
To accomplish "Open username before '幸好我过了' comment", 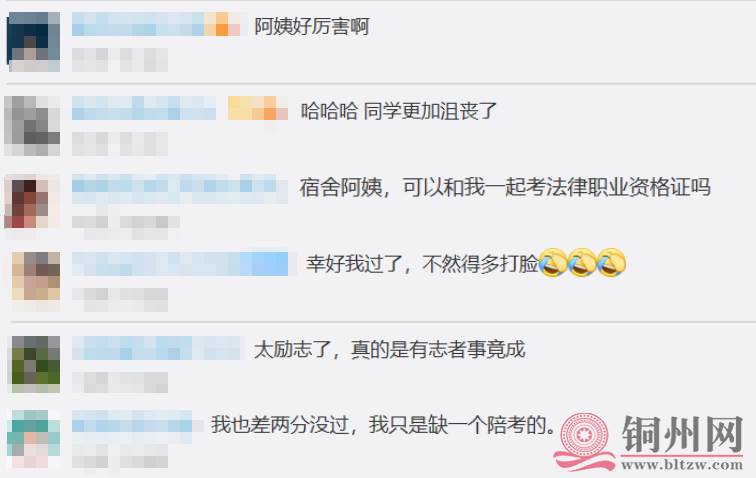I will [x=180, y=264].
